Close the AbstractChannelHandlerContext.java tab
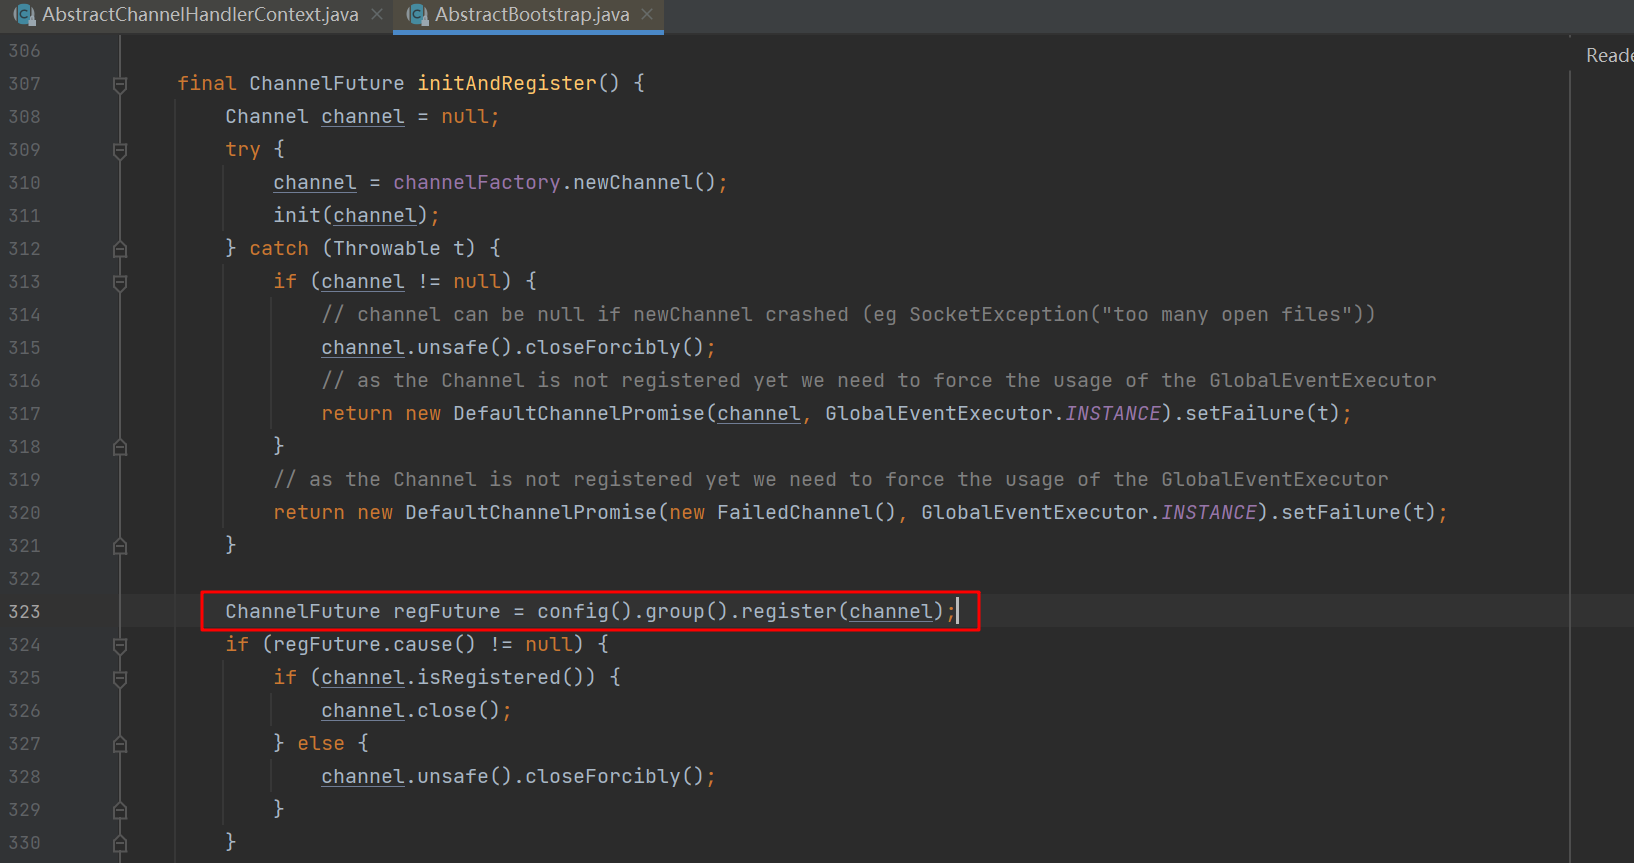Image resolution: width=1634 pixels, height=863 pixels. 377,15
